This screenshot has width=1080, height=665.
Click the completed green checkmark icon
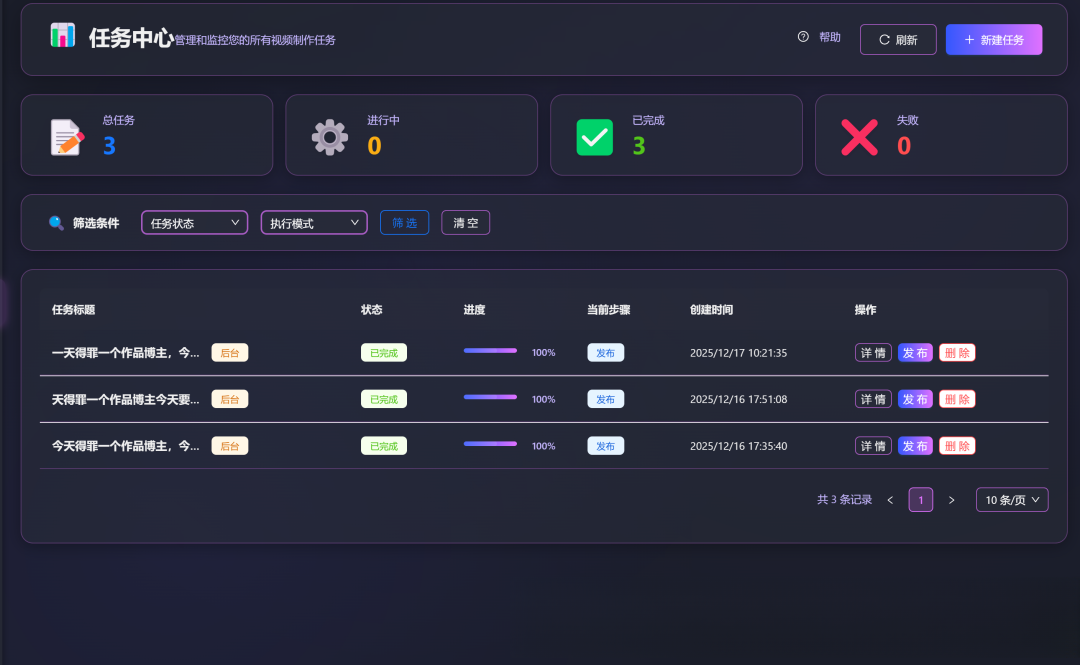click(x=595, y=137)
